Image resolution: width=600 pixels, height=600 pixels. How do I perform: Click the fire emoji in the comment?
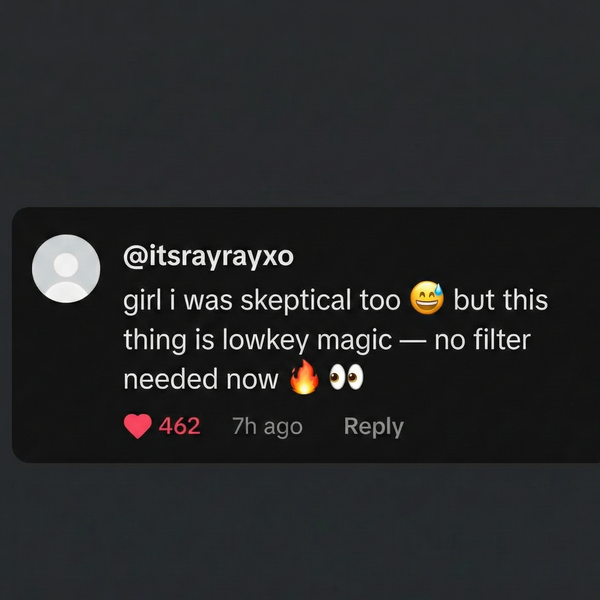(303, 379)
